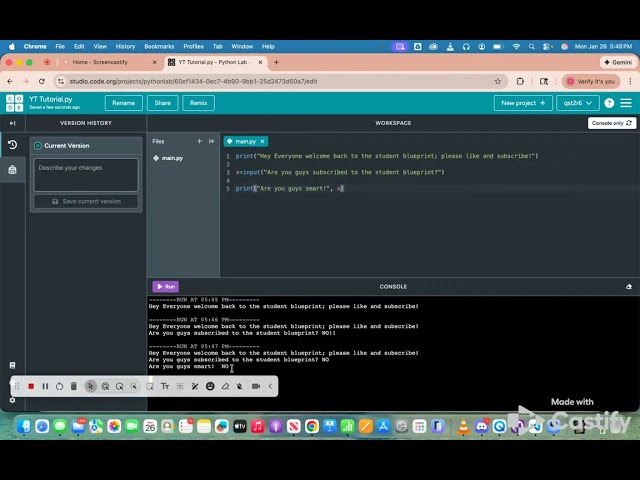The width and height of the screenshot is (640, 480).
Task: Switch to Console only view
Action: coord(611,123)
